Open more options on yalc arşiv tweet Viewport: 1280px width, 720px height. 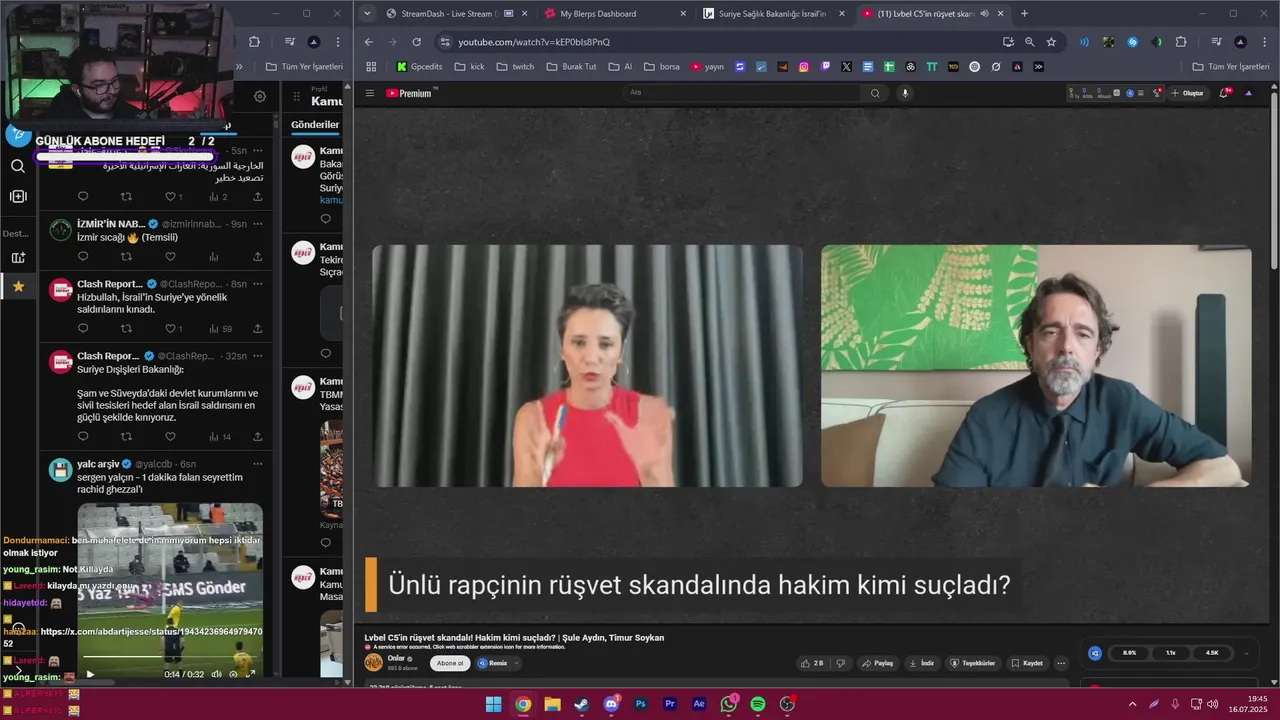[x=257, y=464]
